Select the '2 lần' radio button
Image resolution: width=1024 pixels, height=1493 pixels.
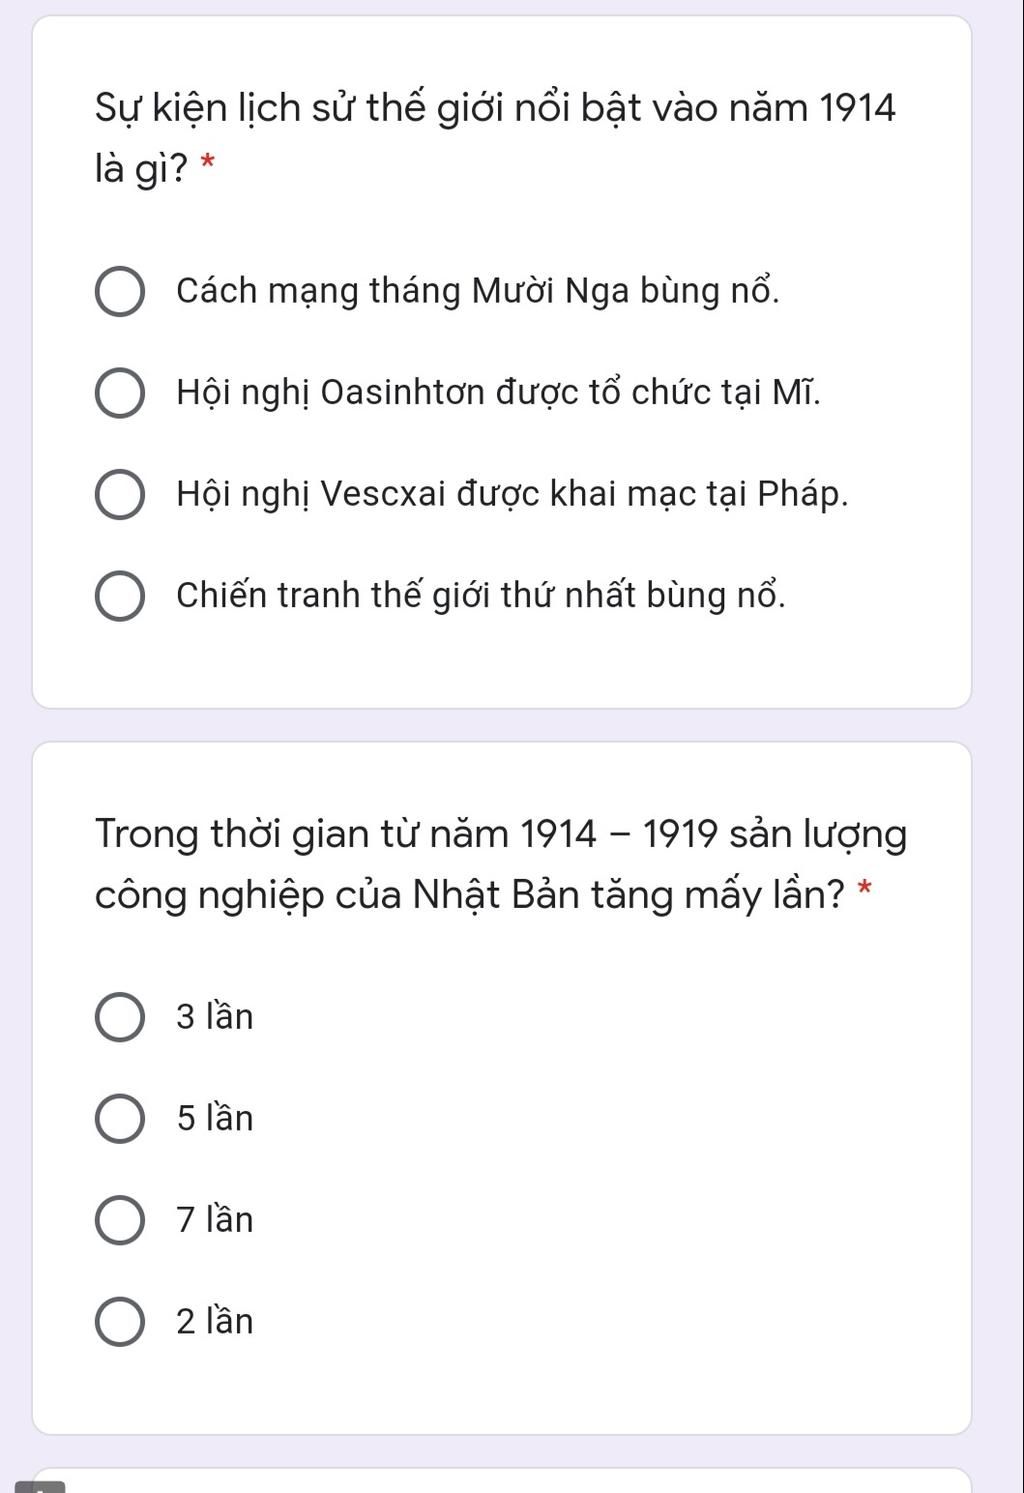(x=120, y=1322)
